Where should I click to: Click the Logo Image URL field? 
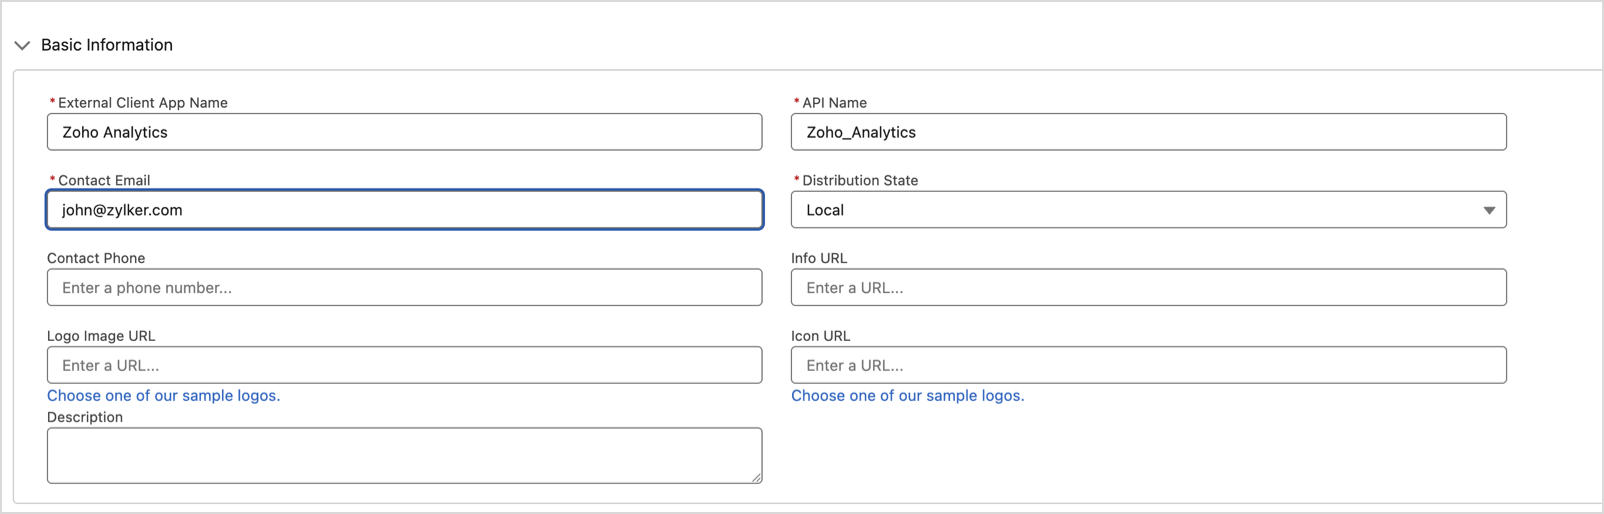pos(404,365)
